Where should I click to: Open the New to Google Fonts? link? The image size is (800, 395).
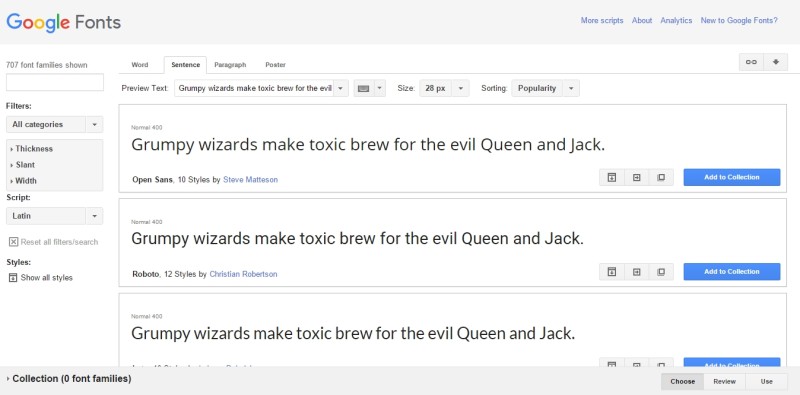tap(739, 20)
